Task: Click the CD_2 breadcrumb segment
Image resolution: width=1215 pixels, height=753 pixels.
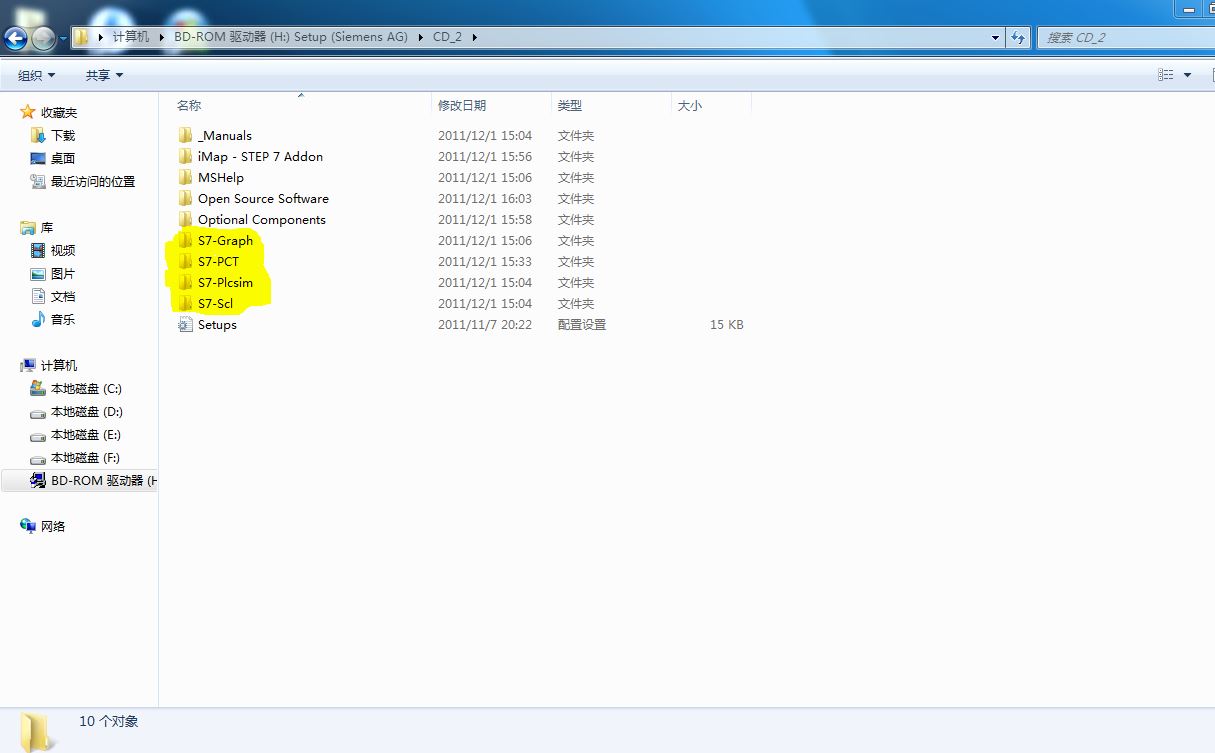Action: coord(447,37)
